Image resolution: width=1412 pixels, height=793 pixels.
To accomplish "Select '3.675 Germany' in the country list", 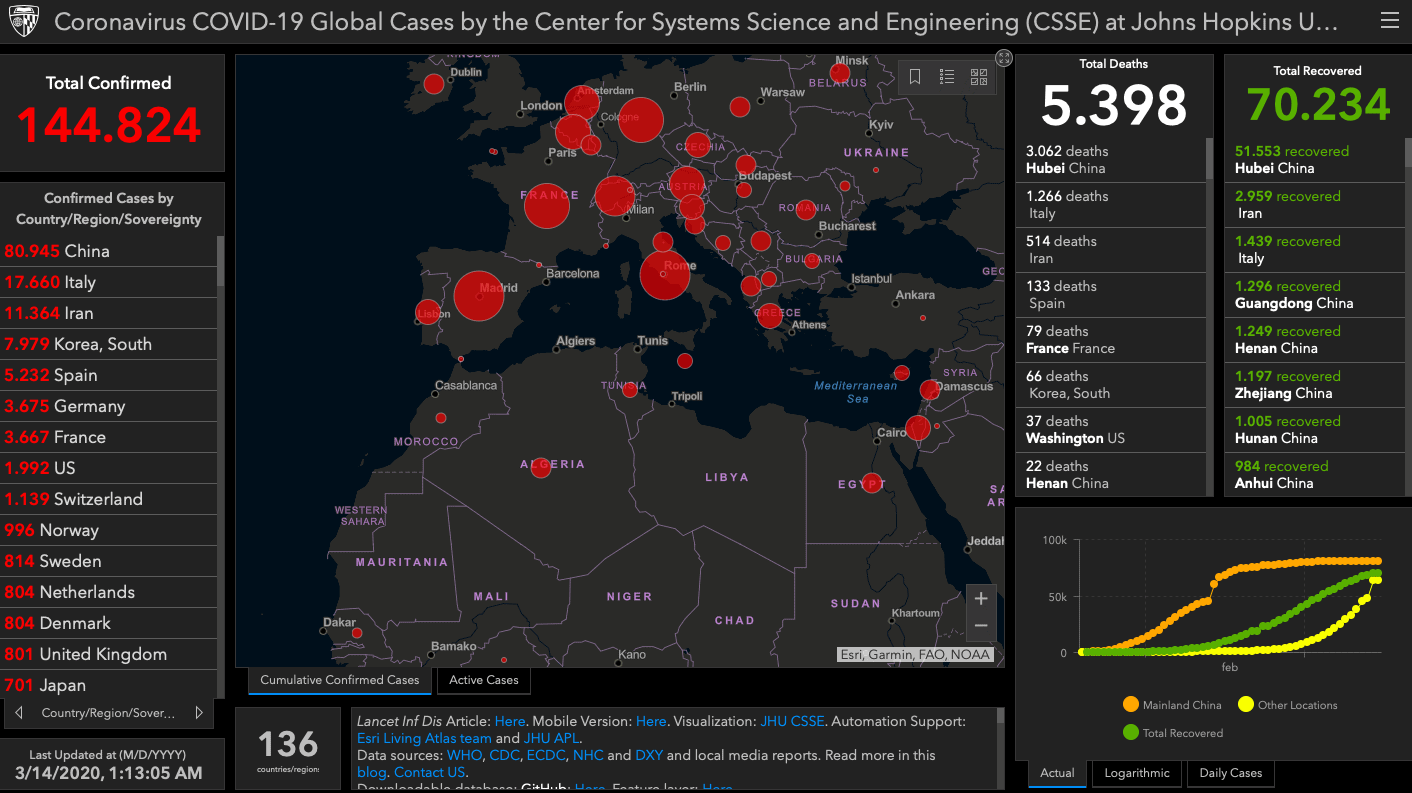I will pyautogui.click(x=109, y=406).
